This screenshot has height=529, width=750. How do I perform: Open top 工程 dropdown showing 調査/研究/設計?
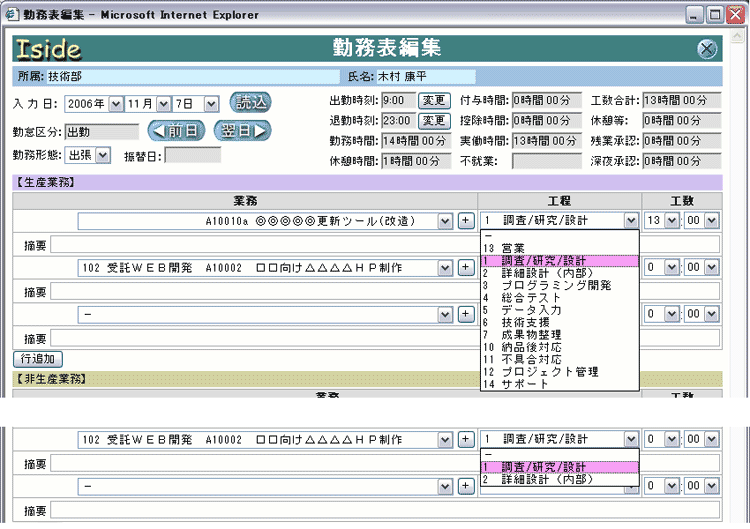click(631, 221)
